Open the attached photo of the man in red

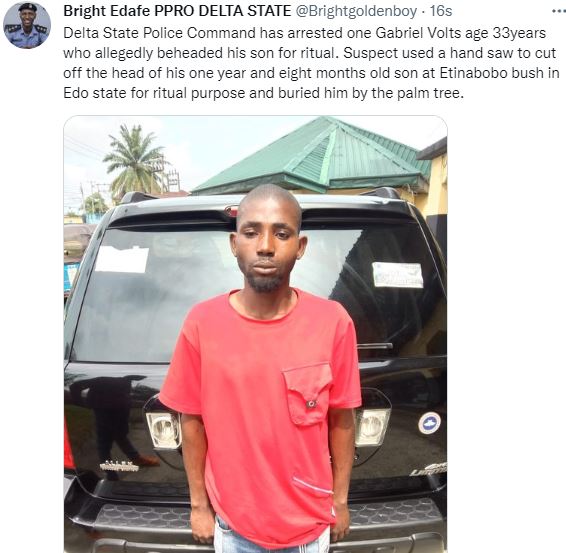click(x=256, y=334)
